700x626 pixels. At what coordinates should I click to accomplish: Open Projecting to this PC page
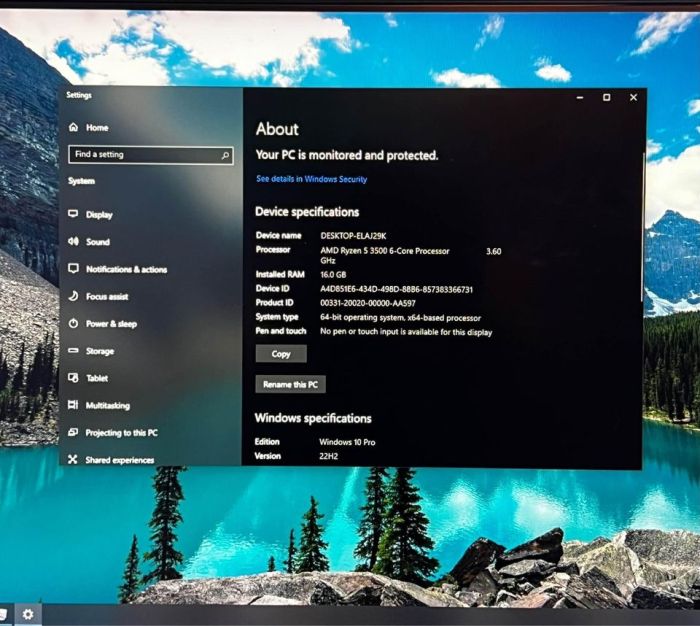point(121,433)
